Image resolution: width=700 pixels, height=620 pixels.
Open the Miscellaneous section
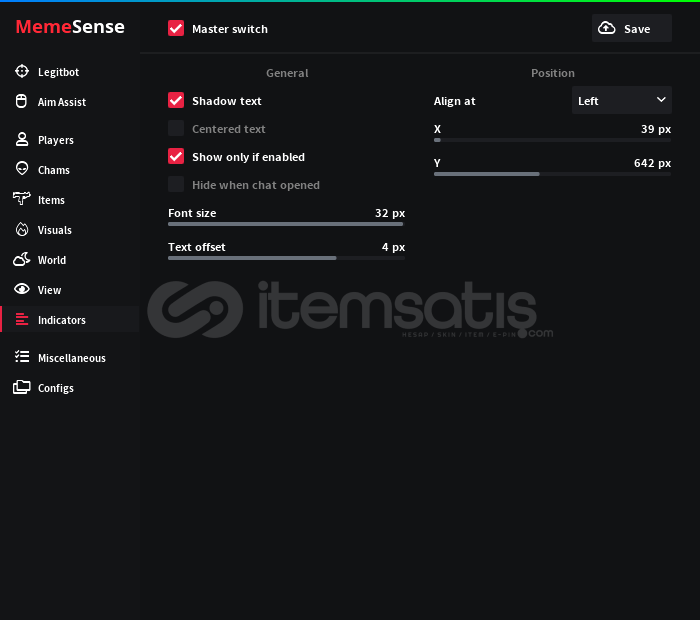tap(70, 358)
